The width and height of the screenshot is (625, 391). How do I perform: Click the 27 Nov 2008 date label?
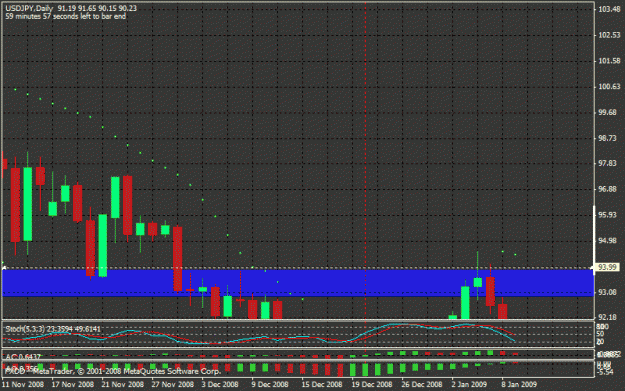[173, 385]
